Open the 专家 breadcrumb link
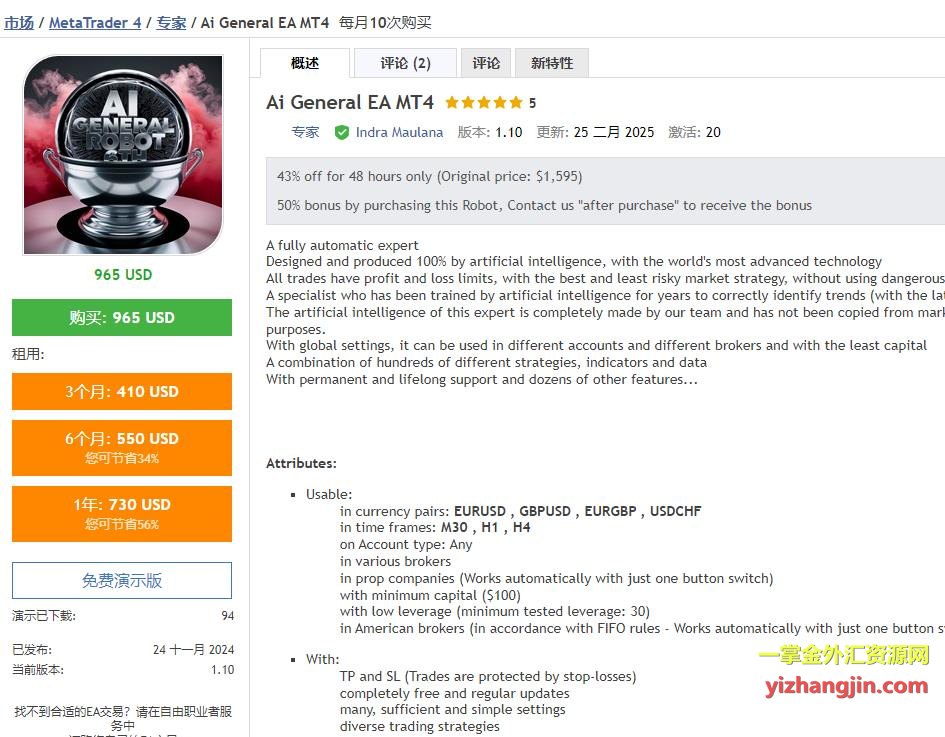The width and height of the screenshot is (945, 737). point(171,23)
